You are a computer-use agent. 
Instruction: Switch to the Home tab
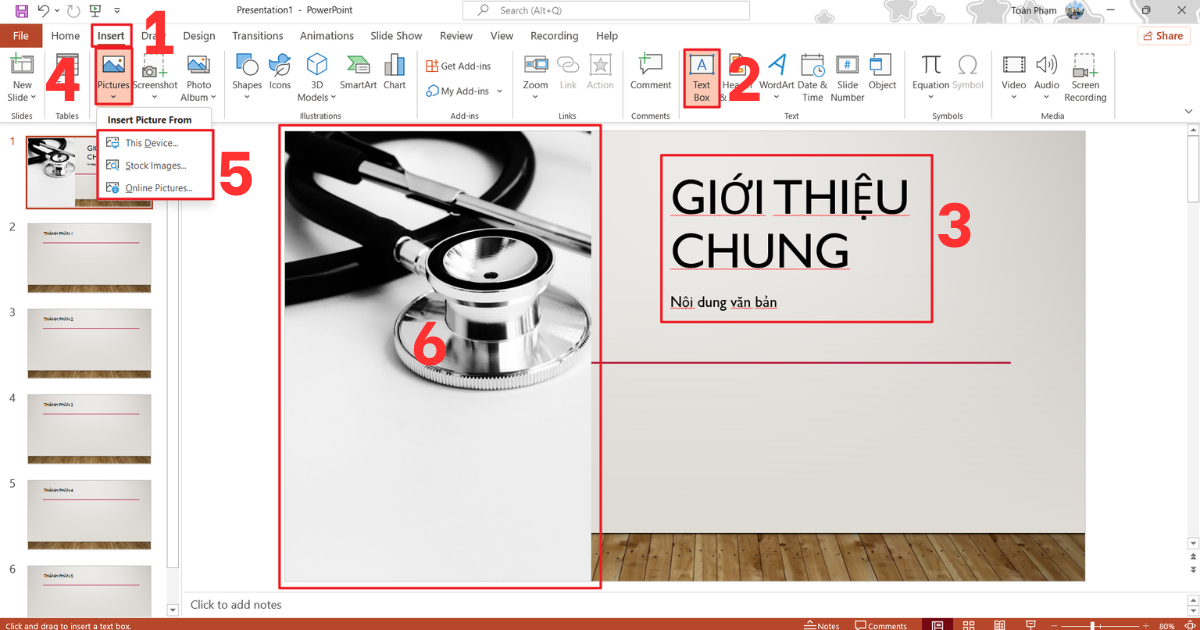(x=65, y=36)
